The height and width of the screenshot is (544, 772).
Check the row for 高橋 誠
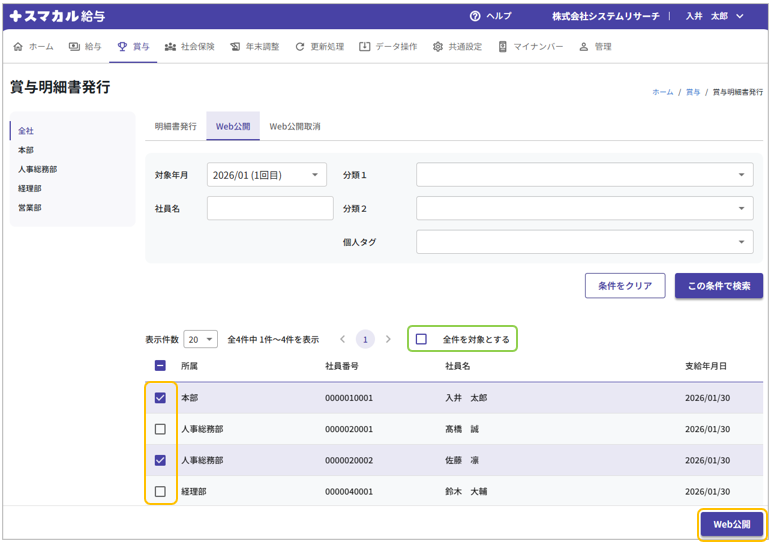click(160, 429)
